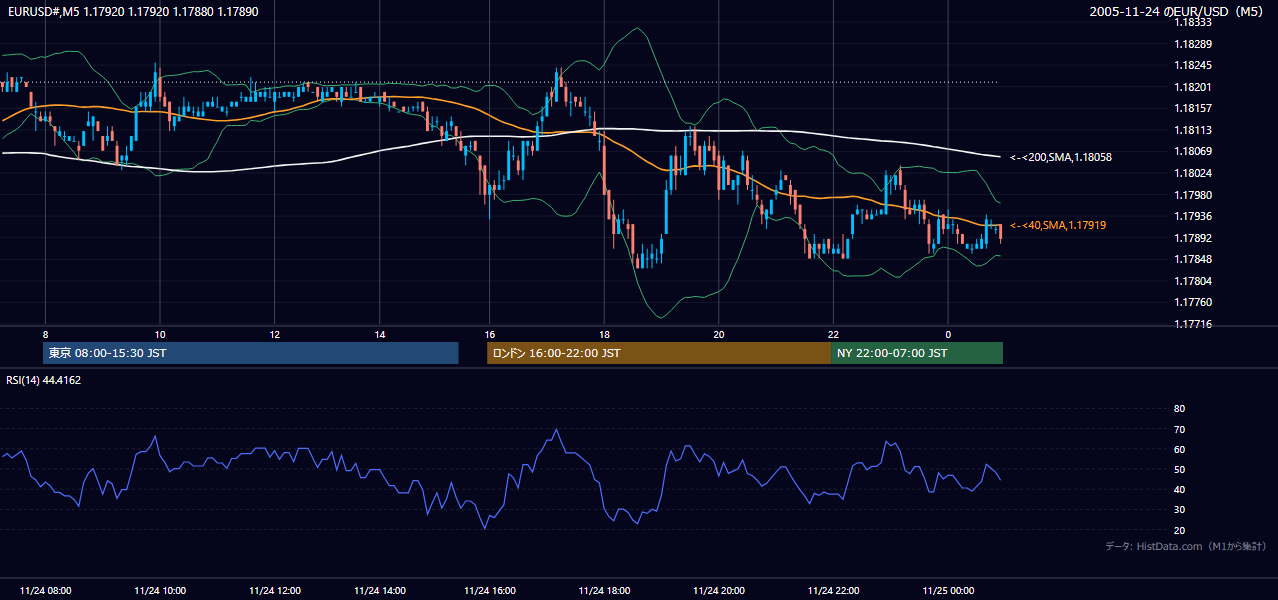This screenshot has width=1278, height=600.
Task: Click price axis label 1.17848
Action: [1194, 259]
